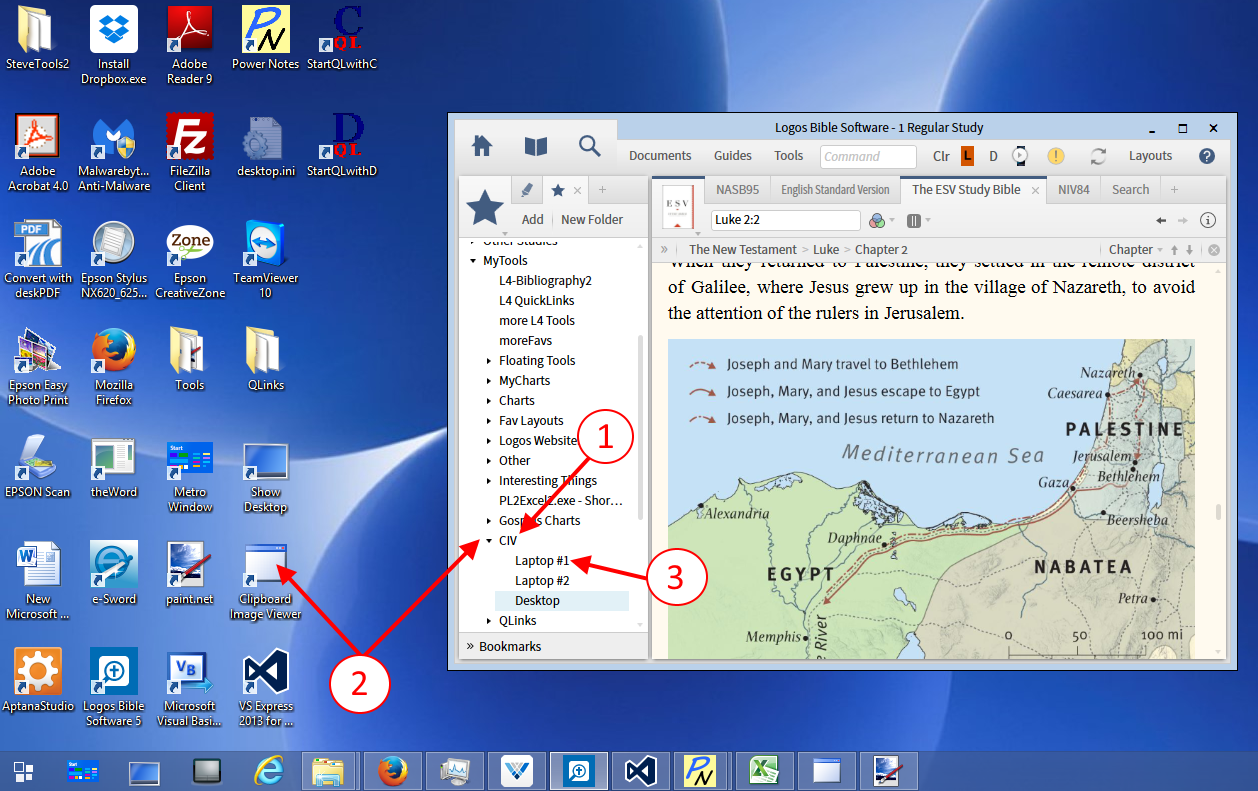Open FileZilla Client desktop shortcut
The height and width of the screenshot is (791, 1258).
click(190, 152)
